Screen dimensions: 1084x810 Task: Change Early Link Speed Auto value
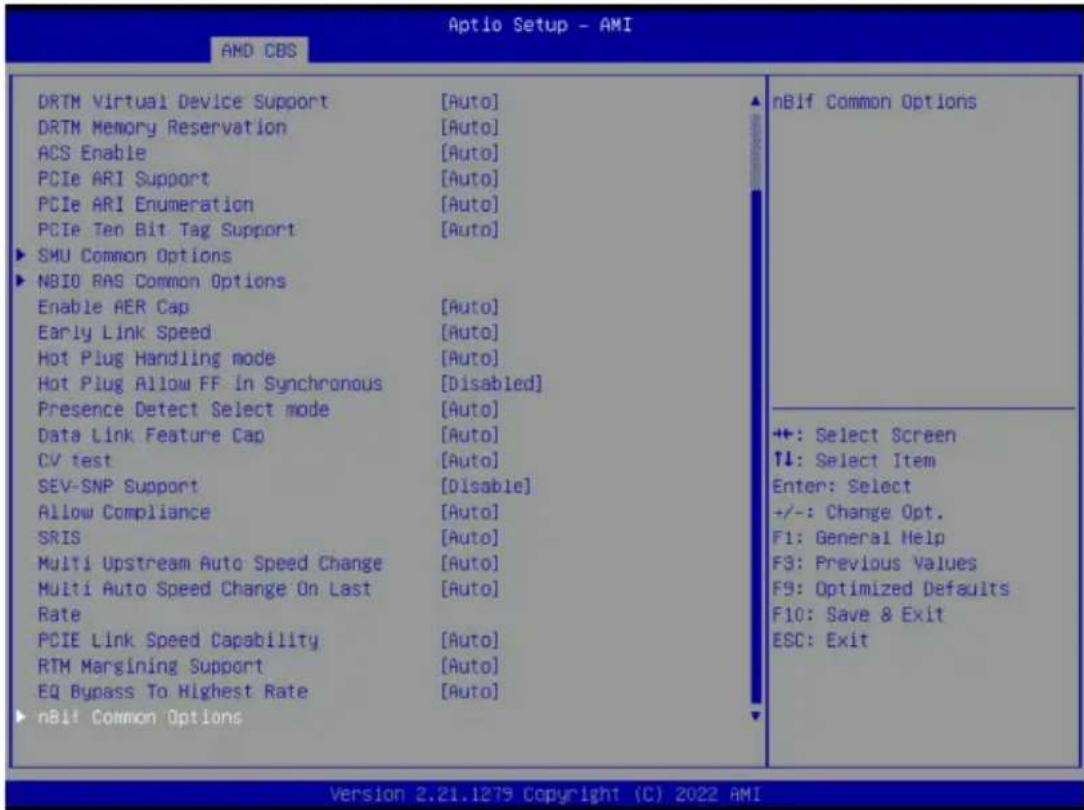(x=469, y=332)
